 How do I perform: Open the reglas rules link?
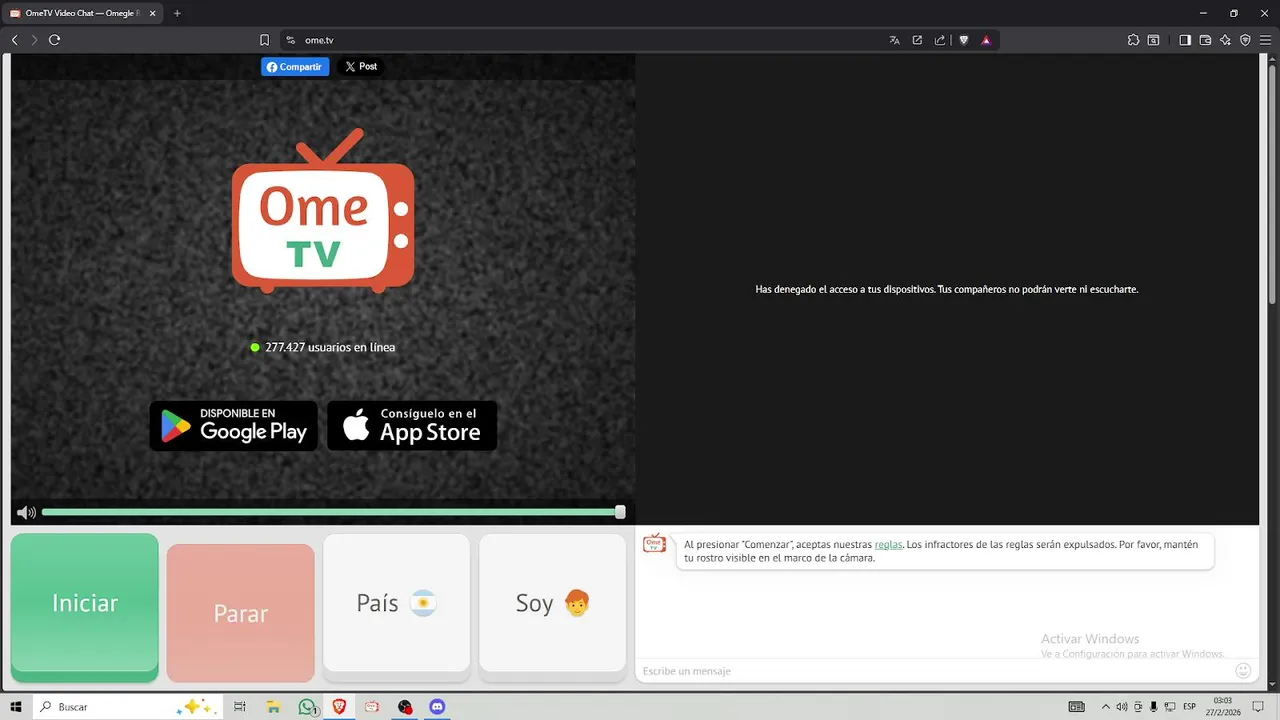tap(888, 544)
